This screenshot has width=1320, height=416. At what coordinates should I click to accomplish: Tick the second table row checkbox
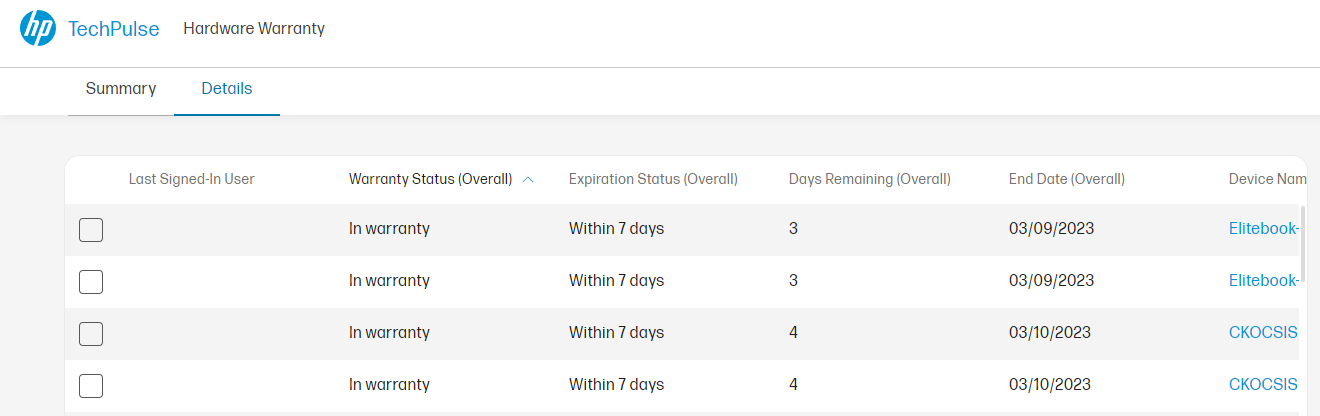(x=91, y=282)
